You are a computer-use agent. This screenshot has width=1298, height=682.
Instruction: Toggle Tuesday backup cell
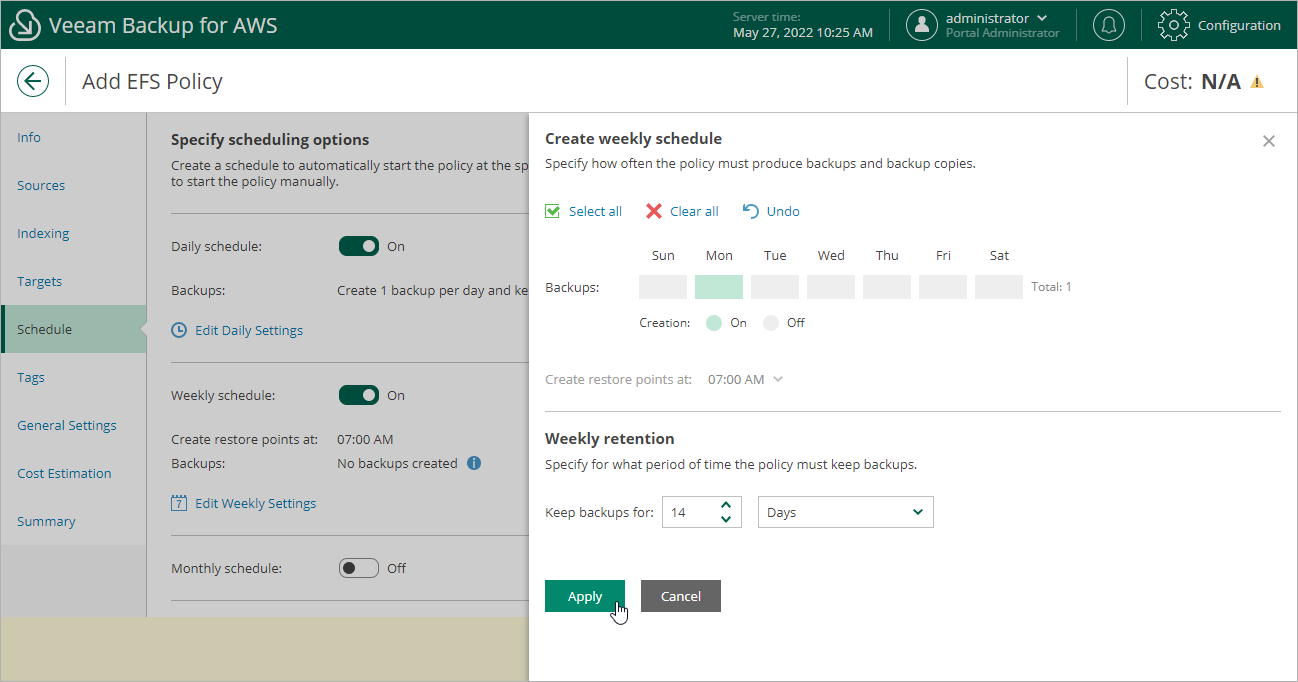coord(775,287)
